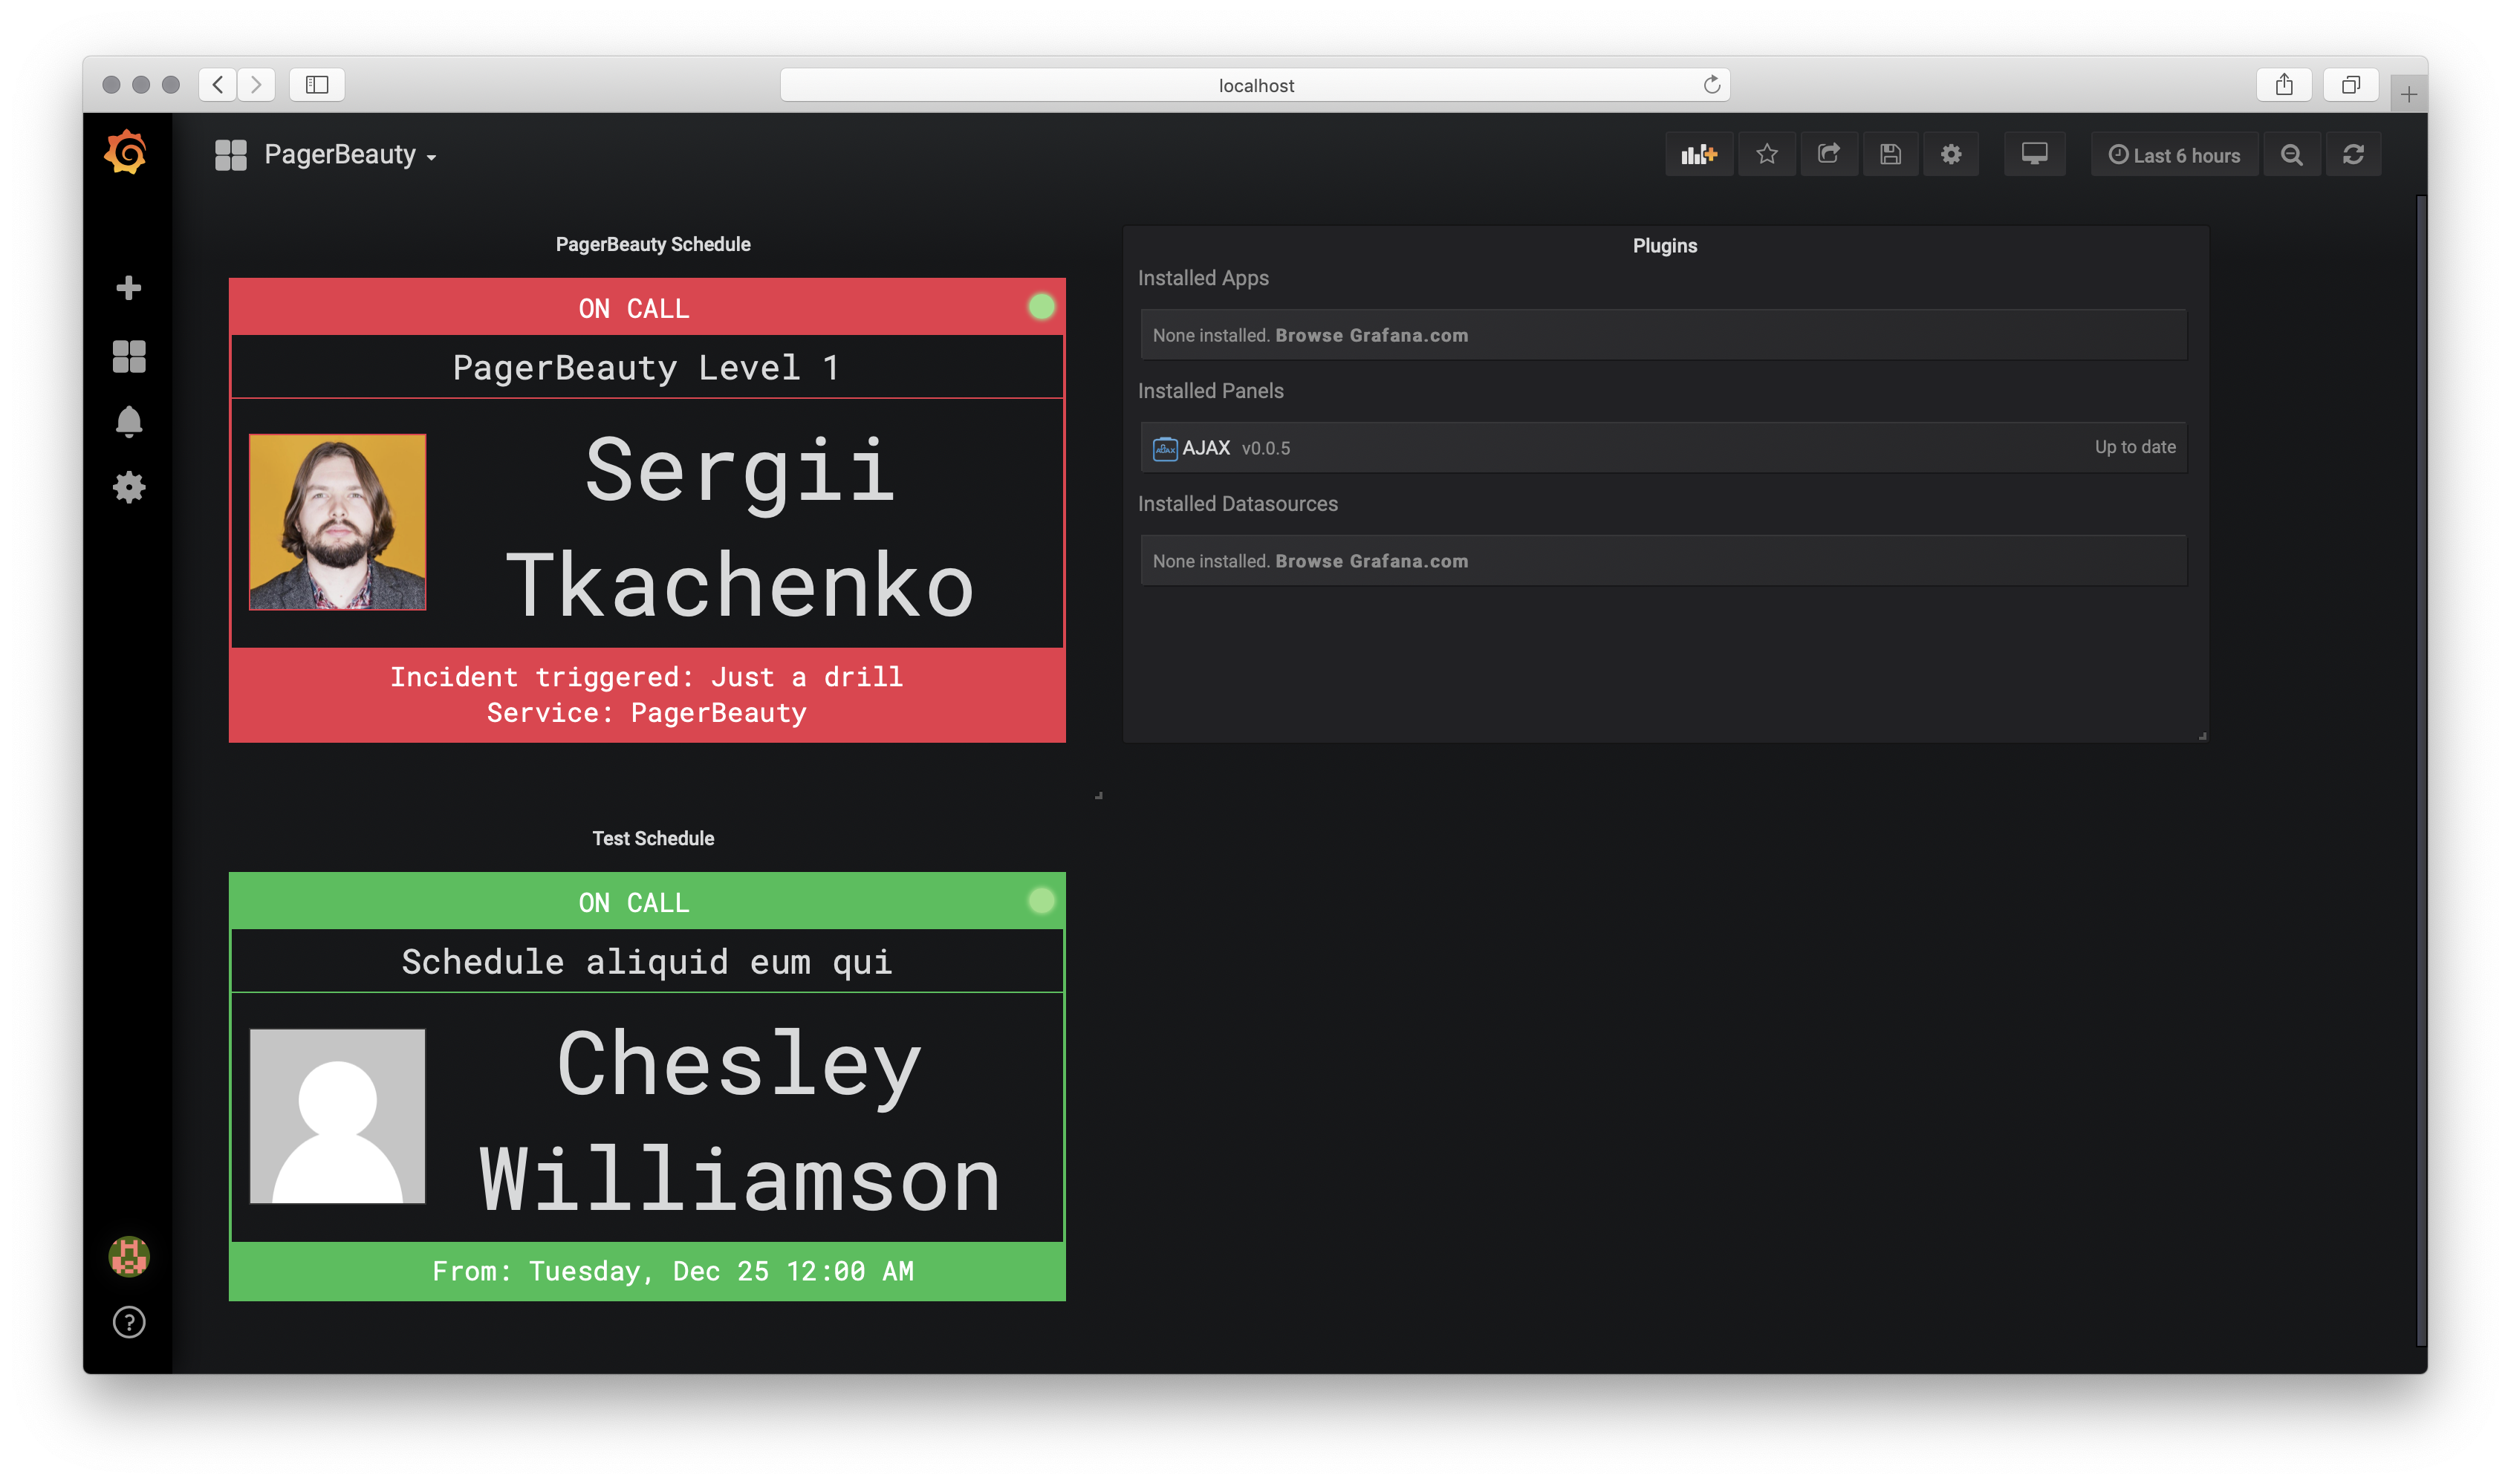The image size is (2511, 1484).
Task: Click the Create plus icon in sidebar
Action: [x=128, y=288]
